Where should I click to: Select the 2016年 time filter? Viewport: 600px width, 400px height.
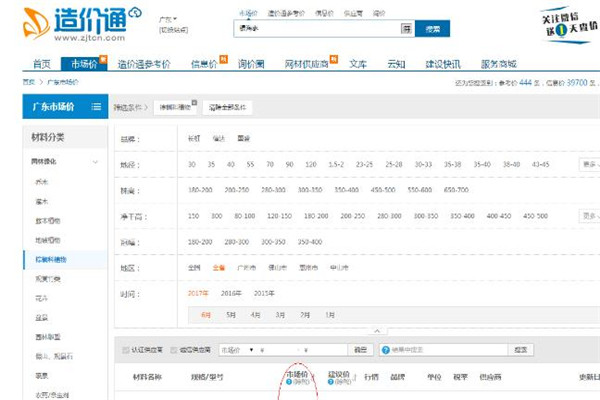(230, 293)
